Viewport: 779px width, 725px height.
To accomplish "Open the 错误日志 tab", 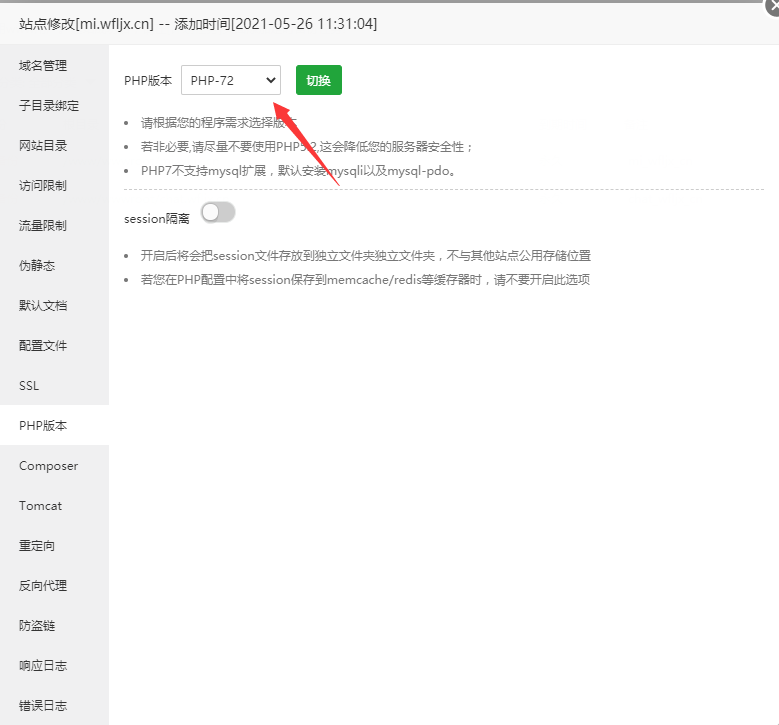I will coord(54,706).
